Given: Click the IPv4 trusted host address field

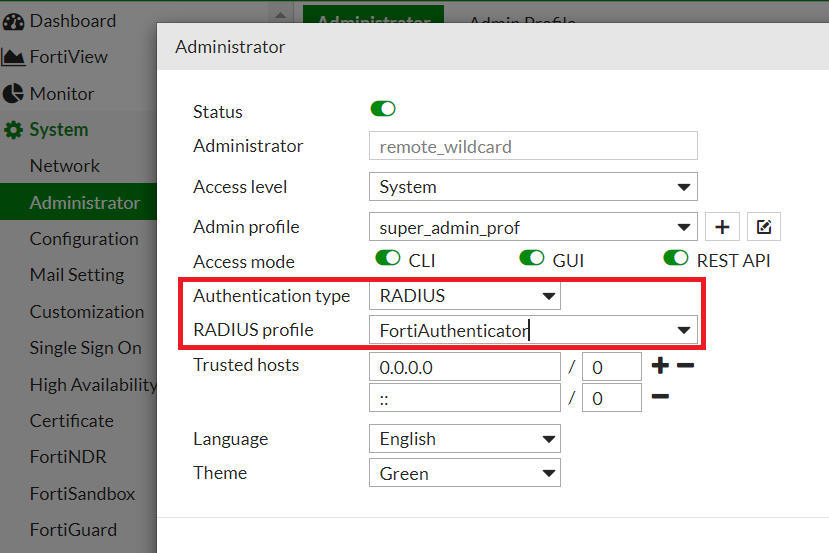Looking at the screenshot, I should [x=464, y=367].
